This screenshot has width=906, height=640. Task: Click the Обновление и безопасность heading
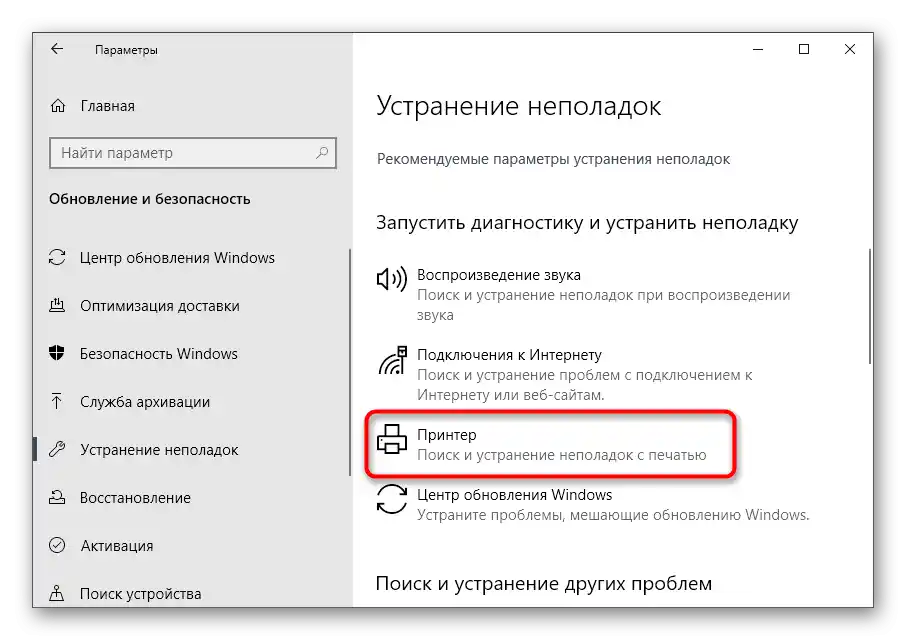pyautogui.click(x=150, y=199)
